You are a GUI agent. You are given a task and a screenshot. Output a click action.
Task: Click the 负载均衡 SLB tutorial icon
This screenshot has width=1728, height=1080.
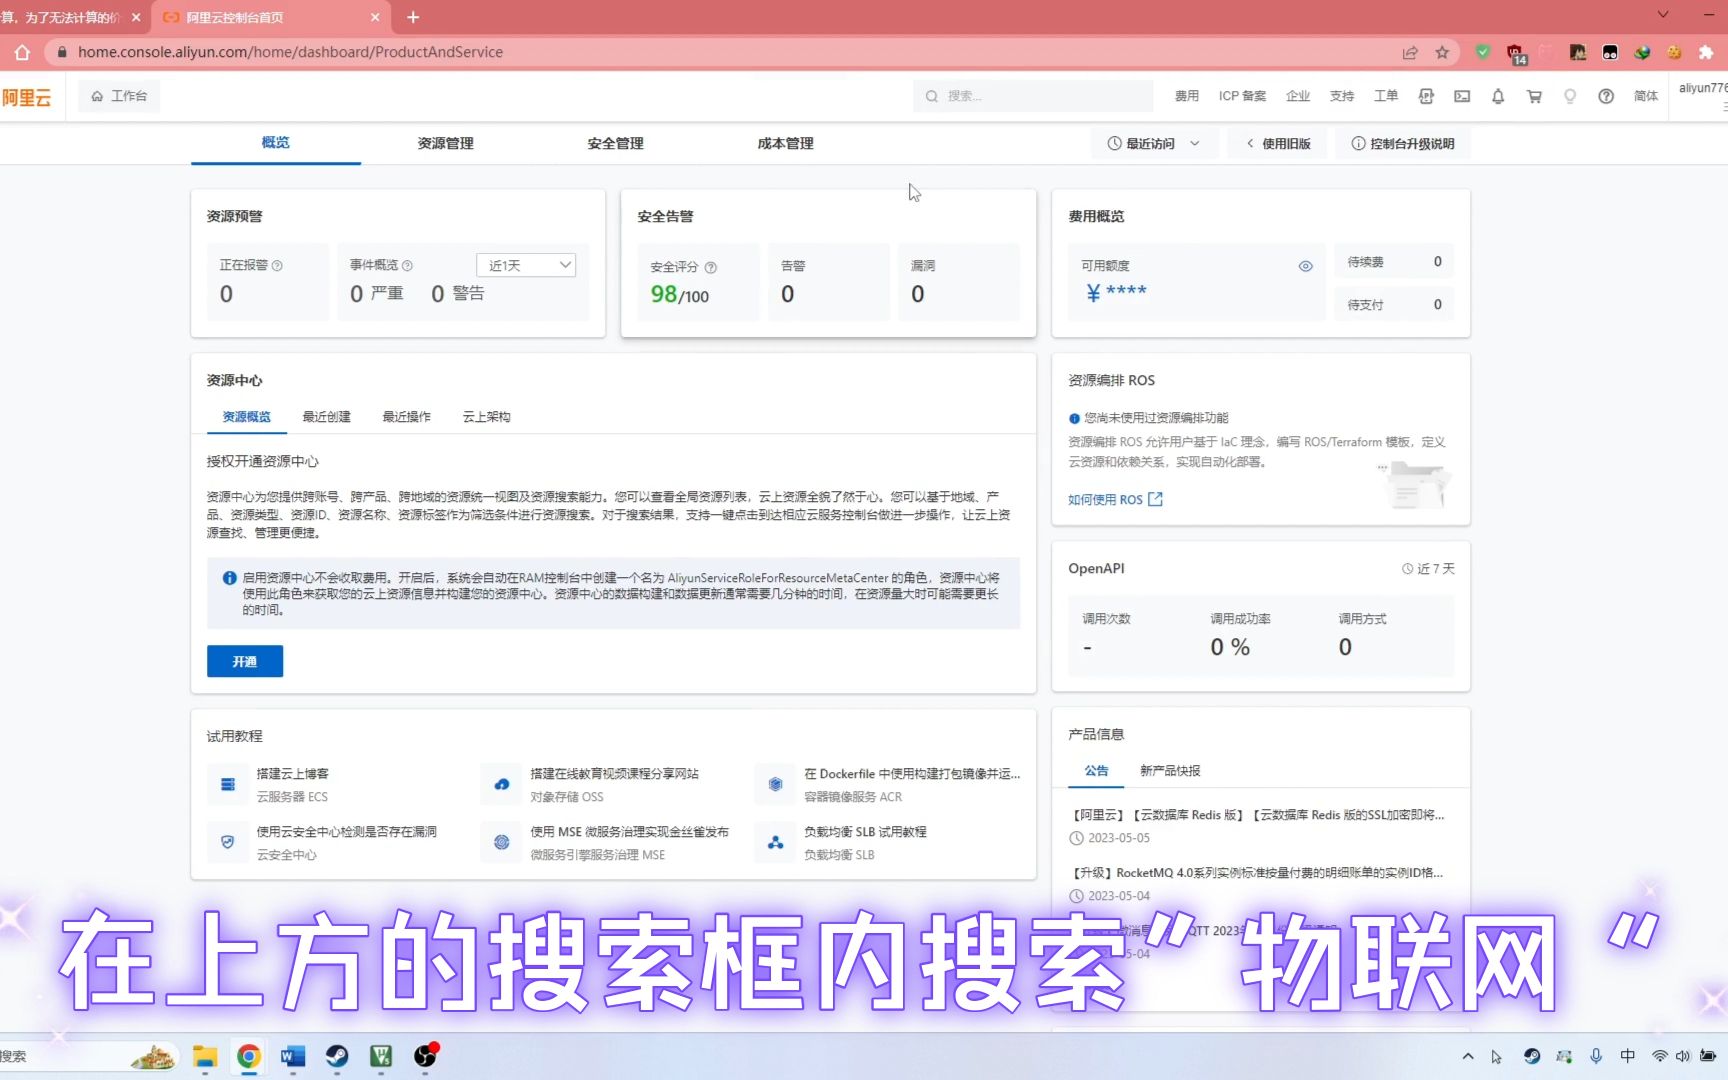(775, 842)
